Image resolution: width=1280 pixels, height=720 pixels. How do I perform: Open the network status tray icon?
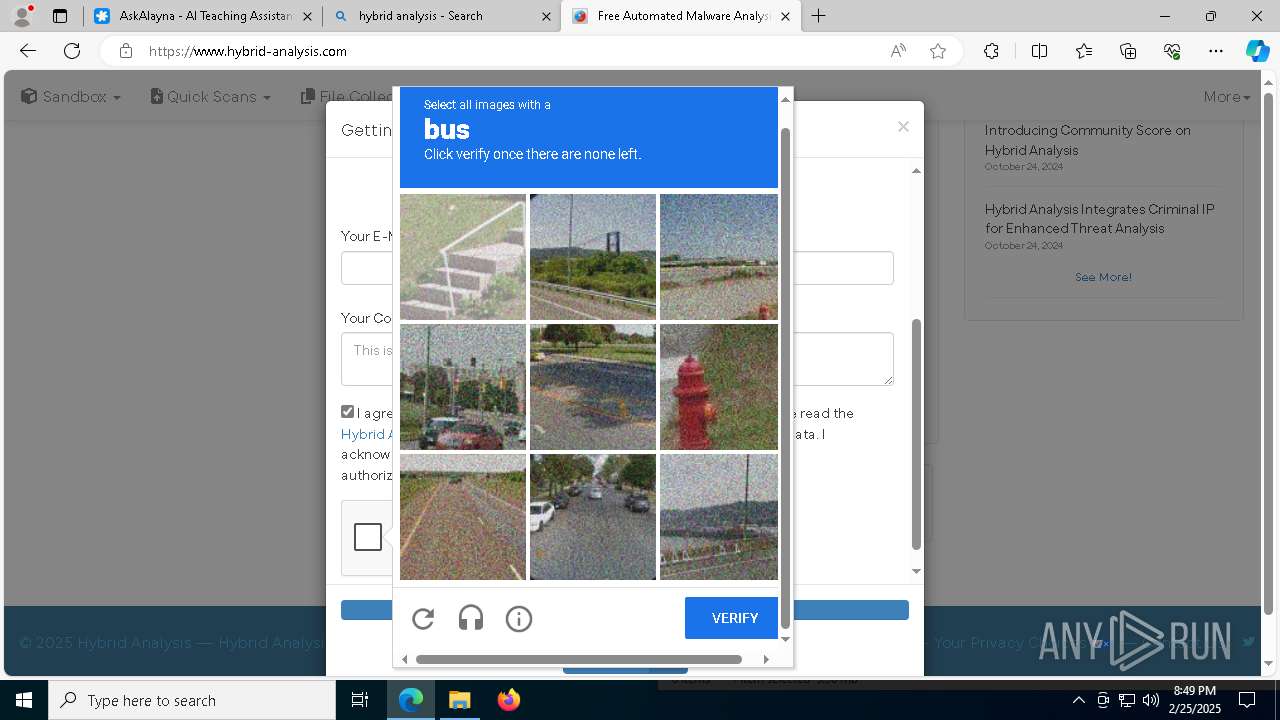pos(1127,700)
